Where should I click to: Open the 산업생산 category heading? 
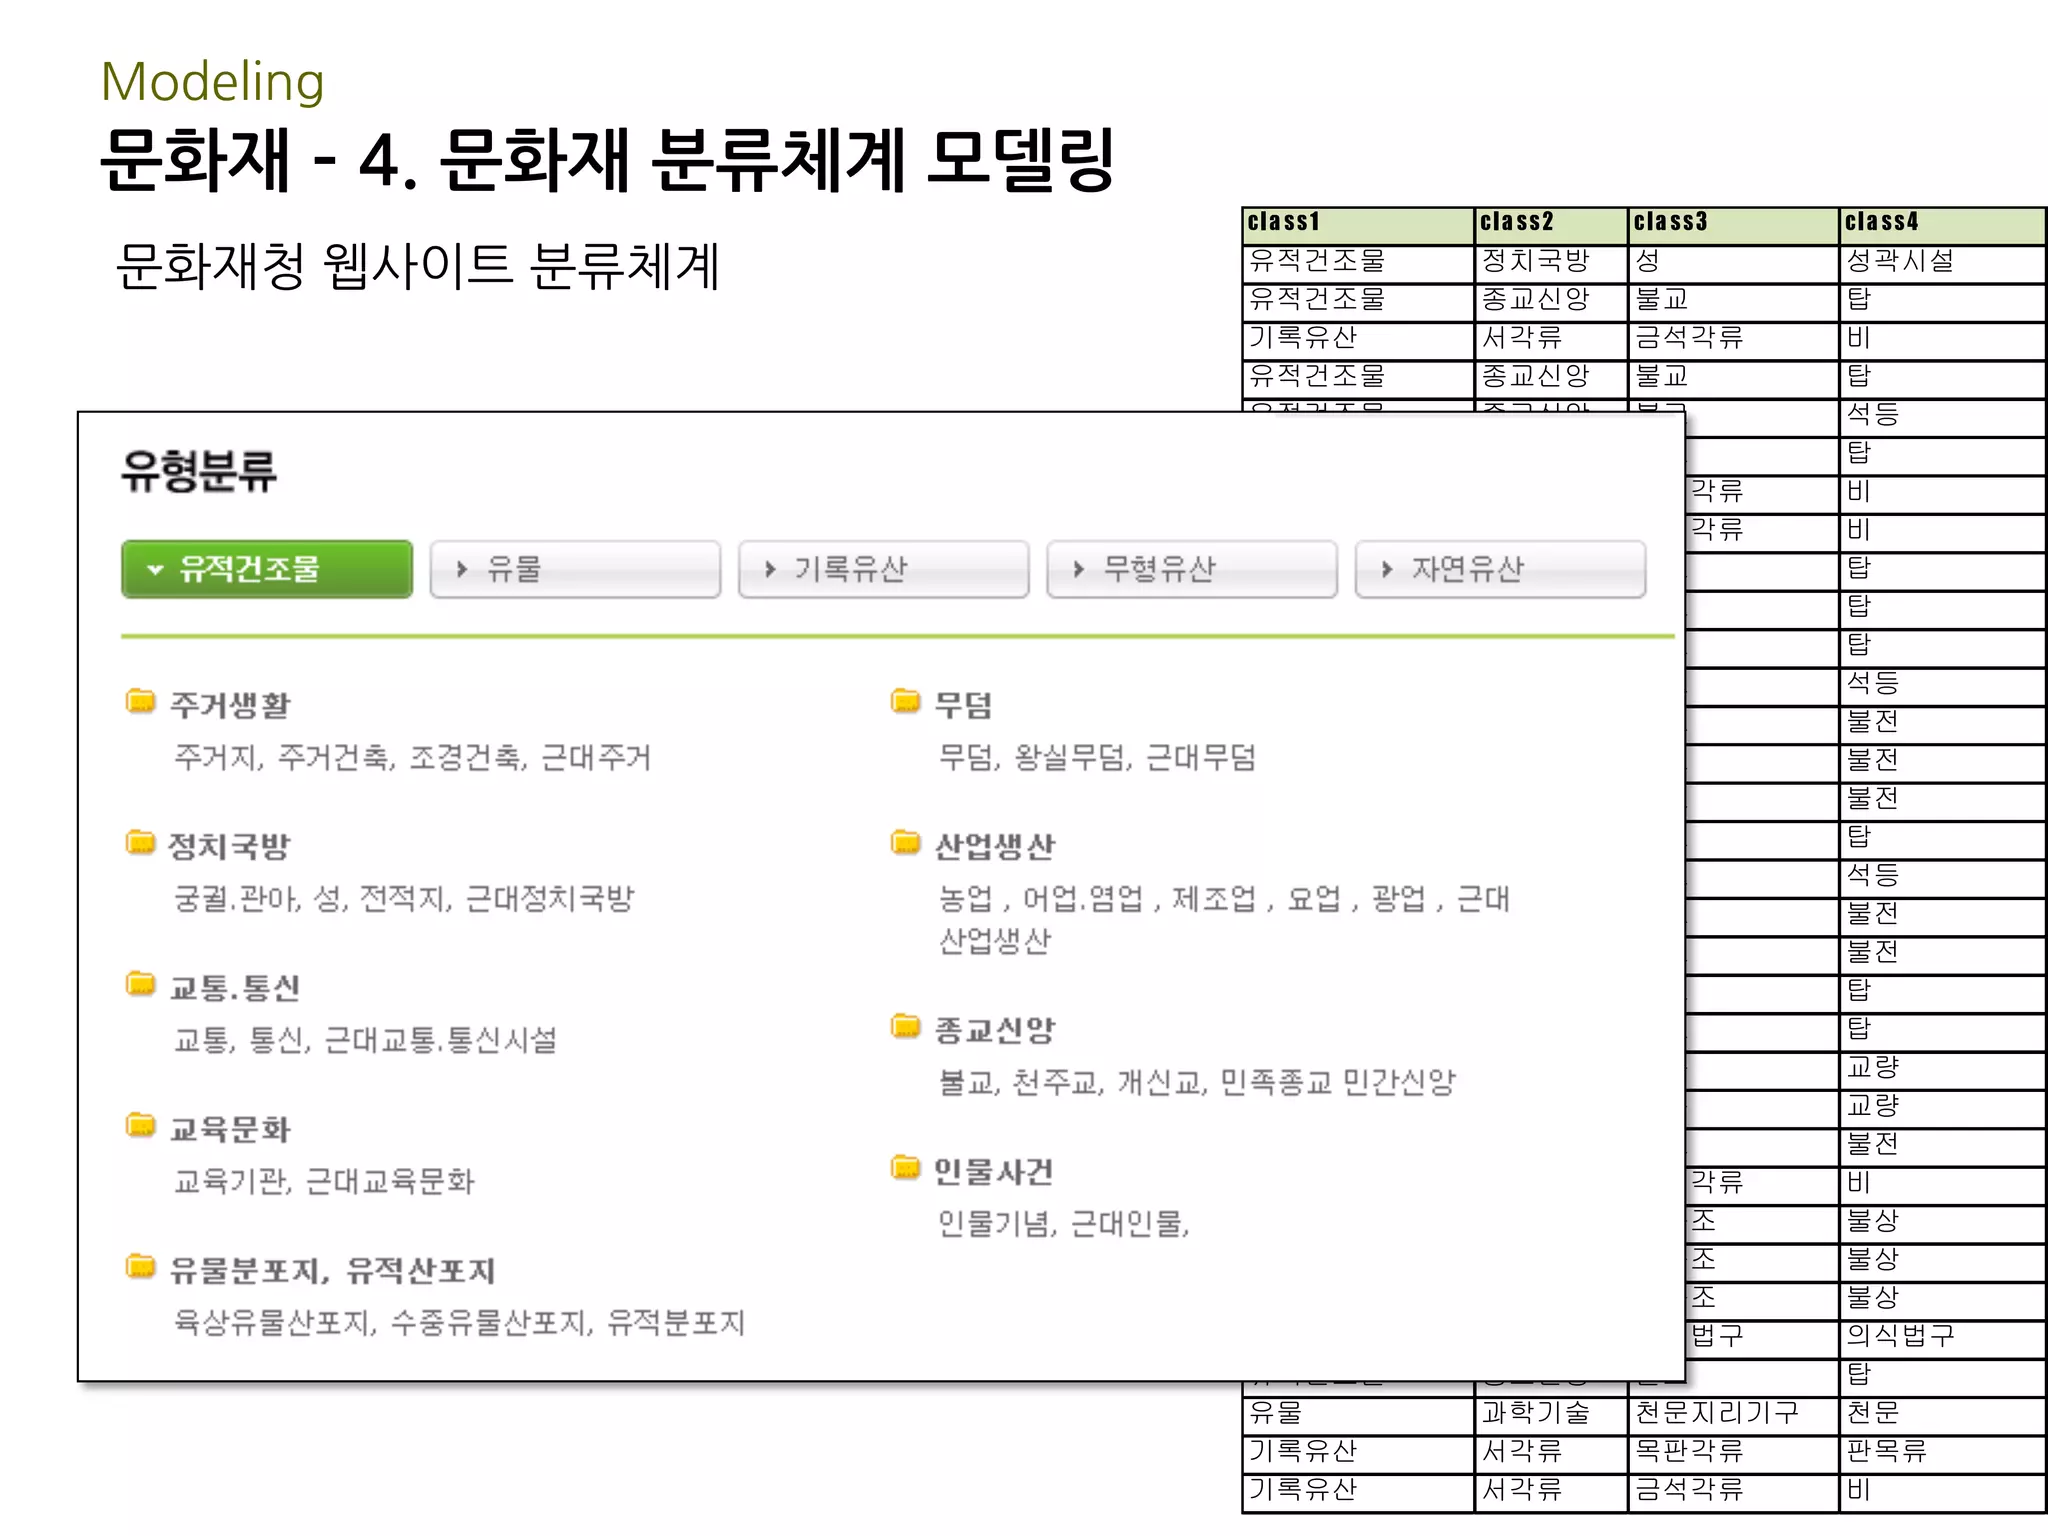995,846
